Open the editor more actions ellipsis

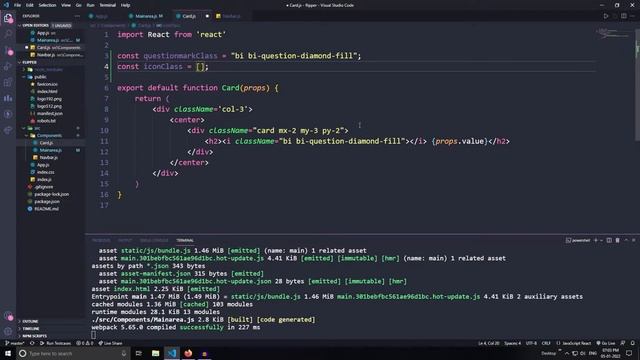[633, 16]
